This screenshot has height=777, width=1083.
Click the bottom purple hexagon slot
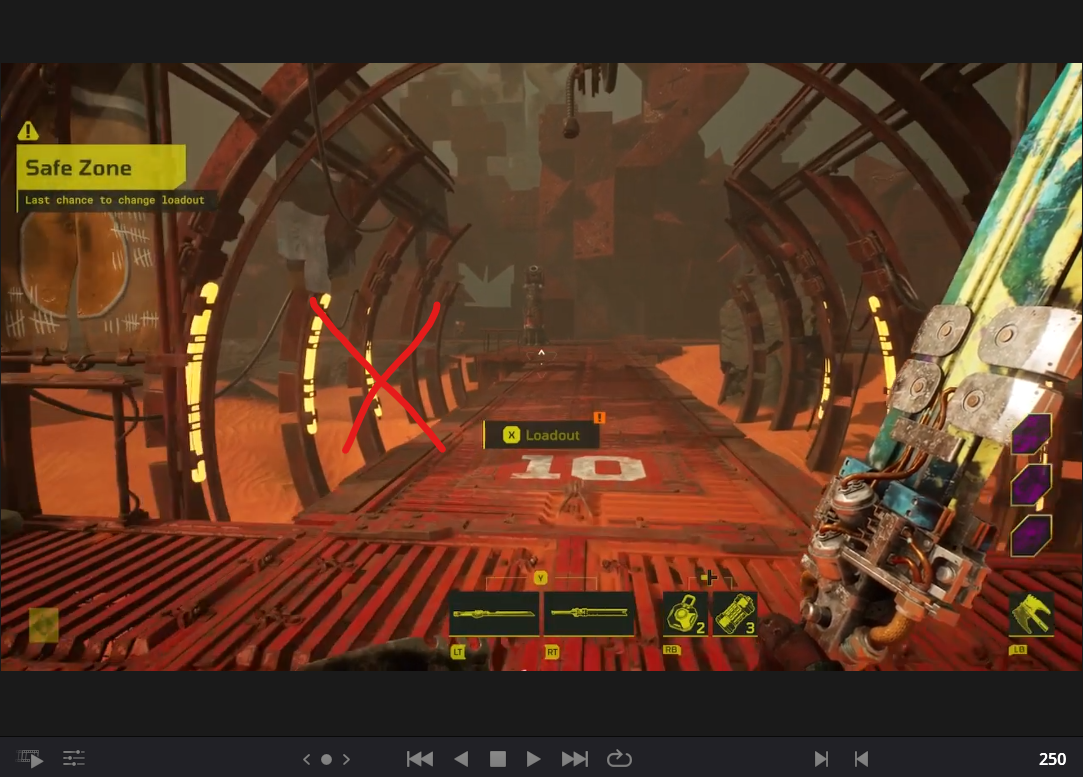tap(1031, 535)
